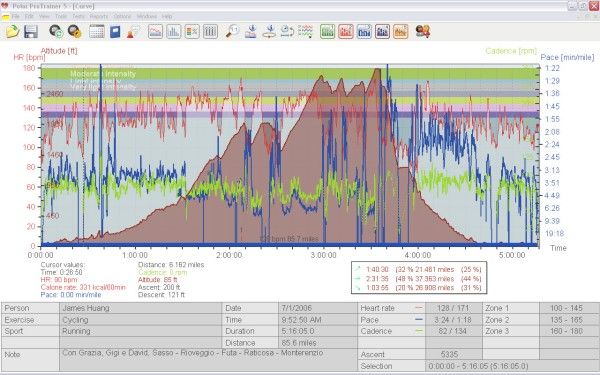Click the orange chart toolbar button
Screen dimensions: 600x375
[401, 31]
